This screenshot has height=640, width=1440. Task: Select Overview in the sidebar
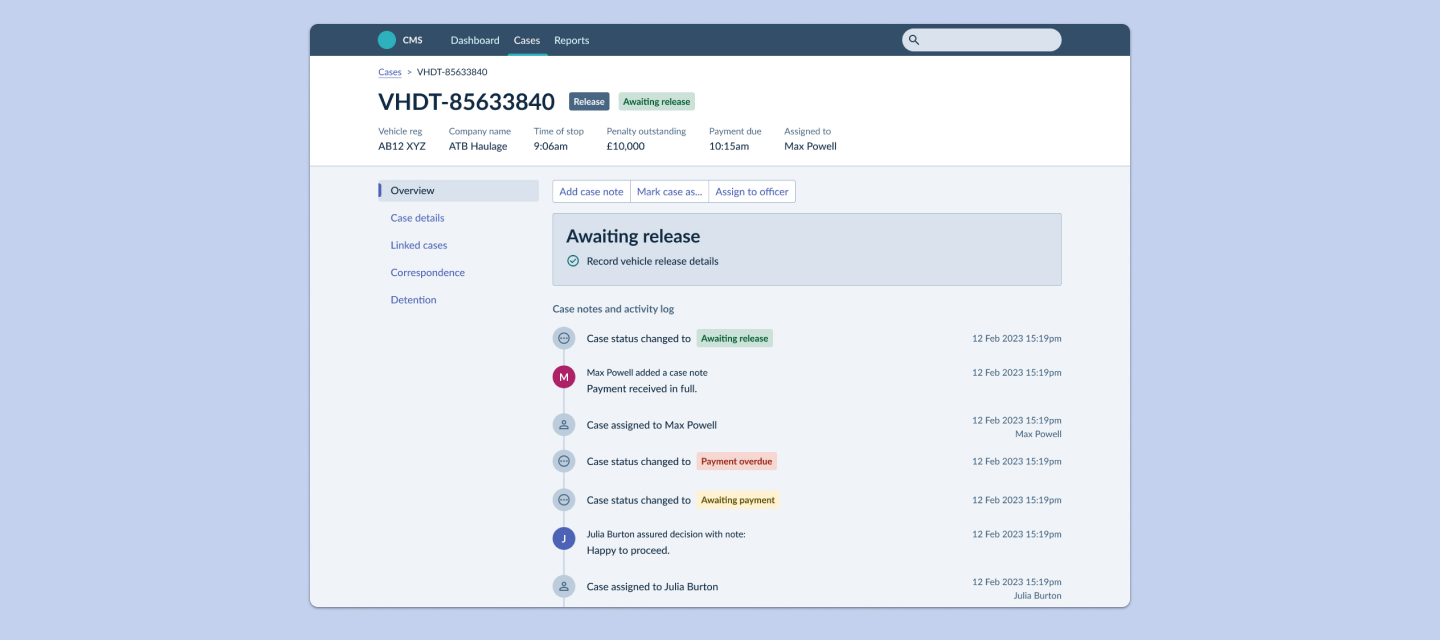click(x=458, y=191)
